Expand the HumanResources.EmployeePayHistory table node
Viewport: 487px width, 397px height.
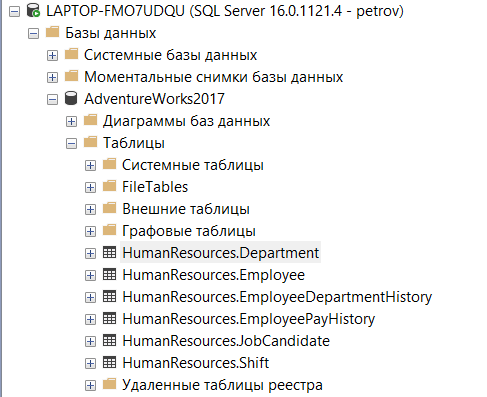90,320
